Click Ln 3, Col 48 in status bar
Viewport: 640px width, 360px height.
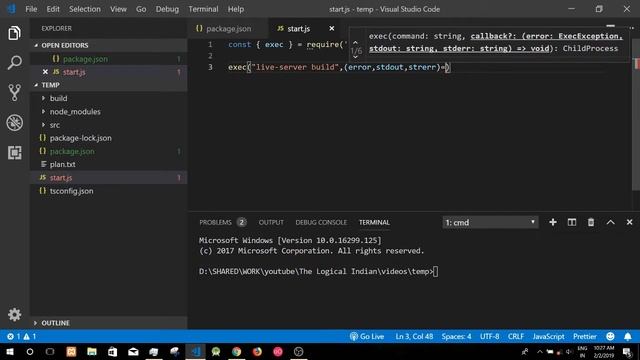click(x=414, y=336)
